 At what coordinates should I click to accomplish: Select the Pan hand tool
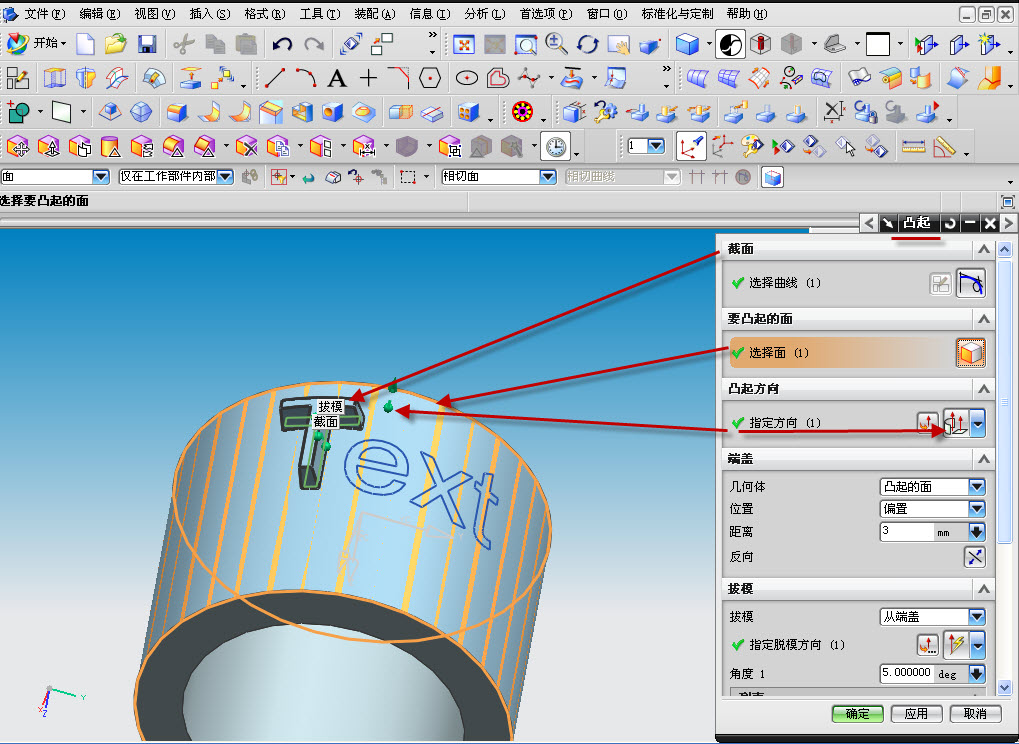[x=619, y=44]
